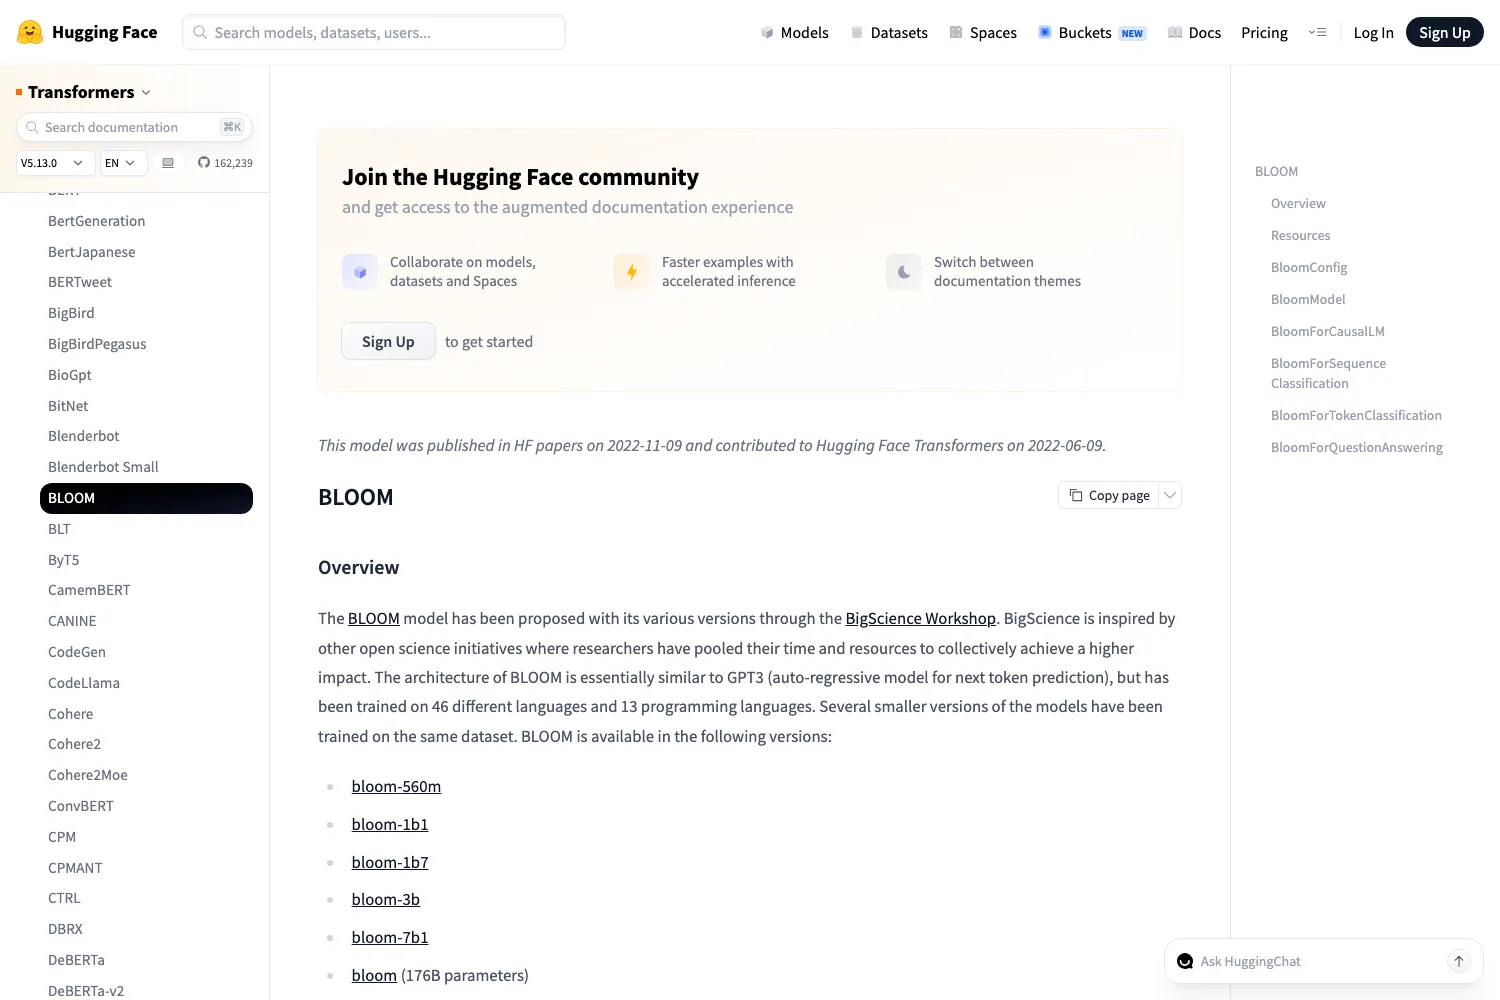Click the lightning bolt accelerated inference icon
This screenshot has height=1000, width=1500.
point(632,272)
